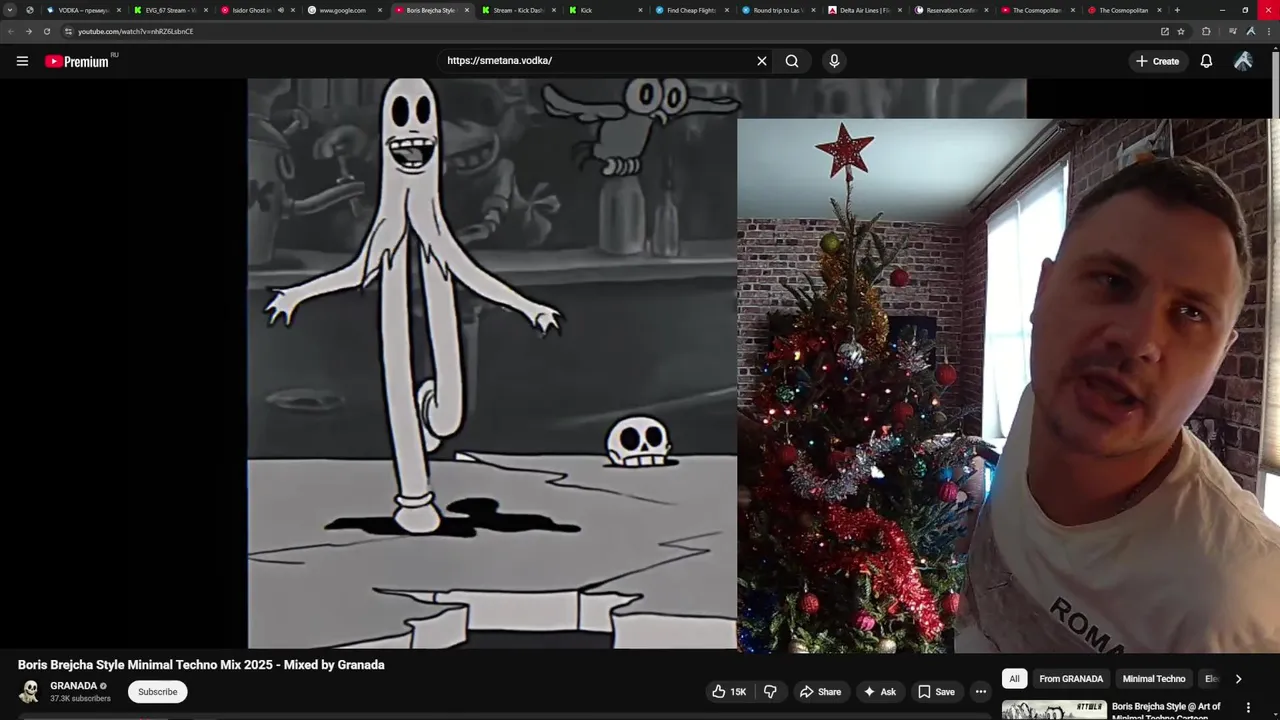Start voice search with microphone

click(x=834, y=61)
